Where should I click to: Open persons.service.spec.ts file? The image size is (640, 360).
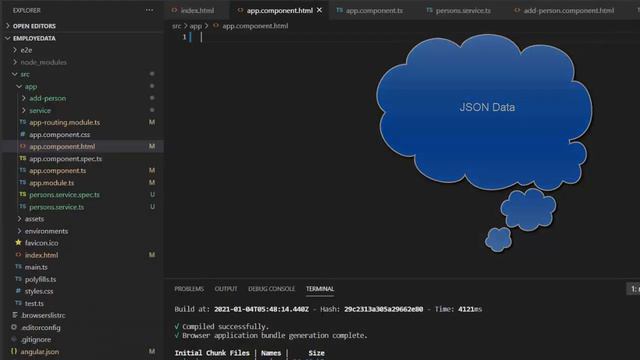click(64, 195)
